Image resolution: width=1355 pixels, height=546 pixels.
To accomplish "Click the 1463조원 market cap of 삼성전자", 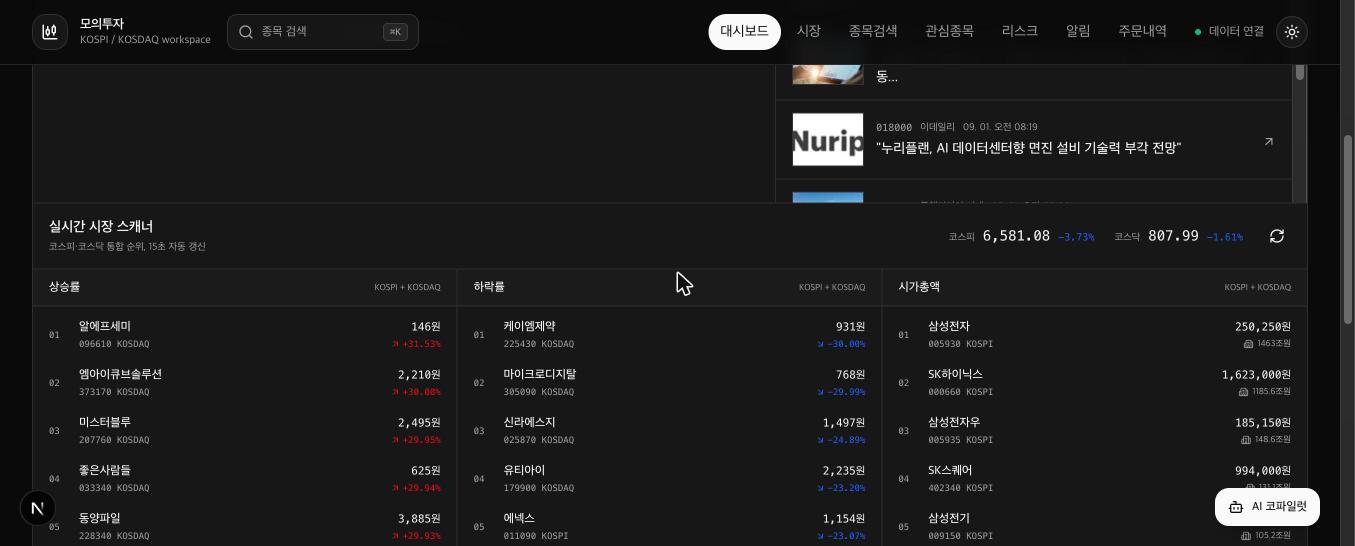I will (x=1267, y=344).
